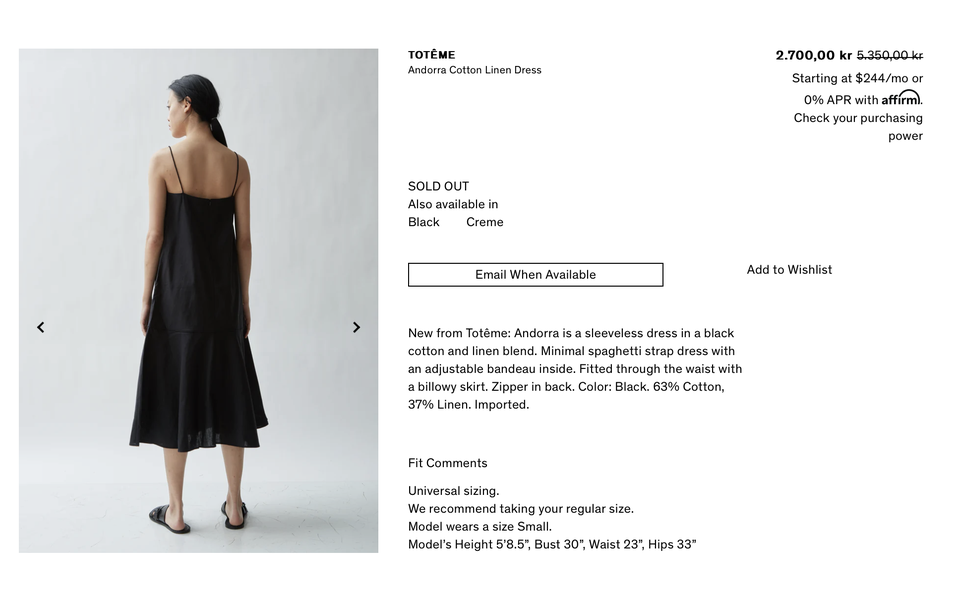The width and height of the screenshot is (960, 604).
Task: Click the Email When Available button
Action: [x=535, y=275]
